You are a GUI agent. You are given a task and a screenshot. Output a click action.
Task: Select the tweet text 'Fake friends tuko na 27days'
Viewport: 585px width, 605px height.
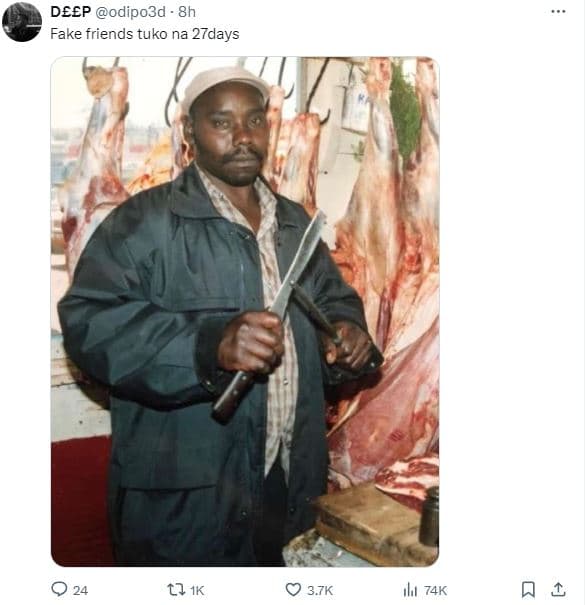coord(145,34)
